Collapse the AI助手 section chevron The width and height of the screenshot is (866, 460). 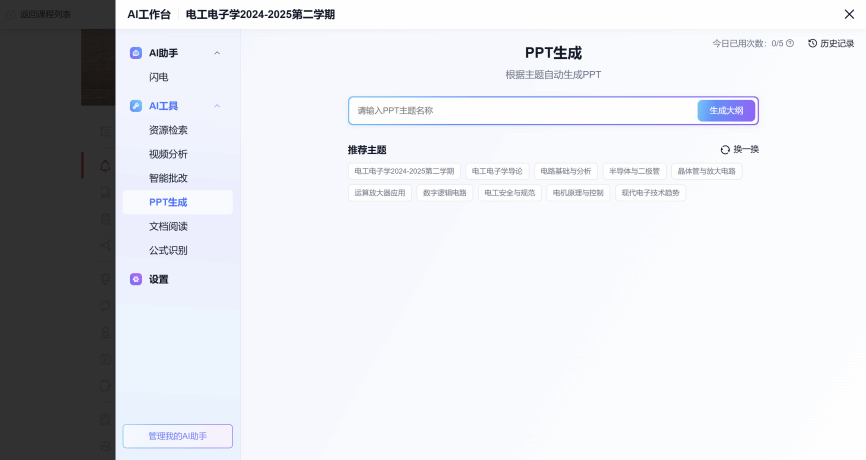(217, 53)
